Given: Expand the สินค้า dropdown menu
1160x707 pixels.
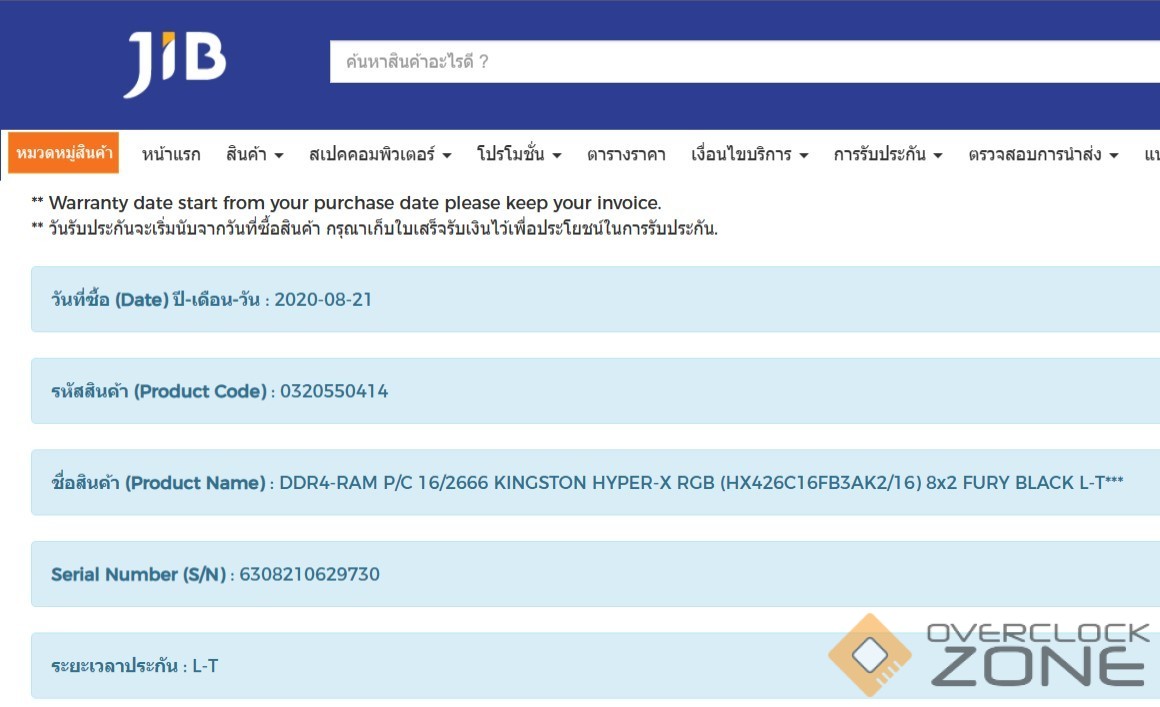Looking at the screenshot, I should (x=254, y=155).
